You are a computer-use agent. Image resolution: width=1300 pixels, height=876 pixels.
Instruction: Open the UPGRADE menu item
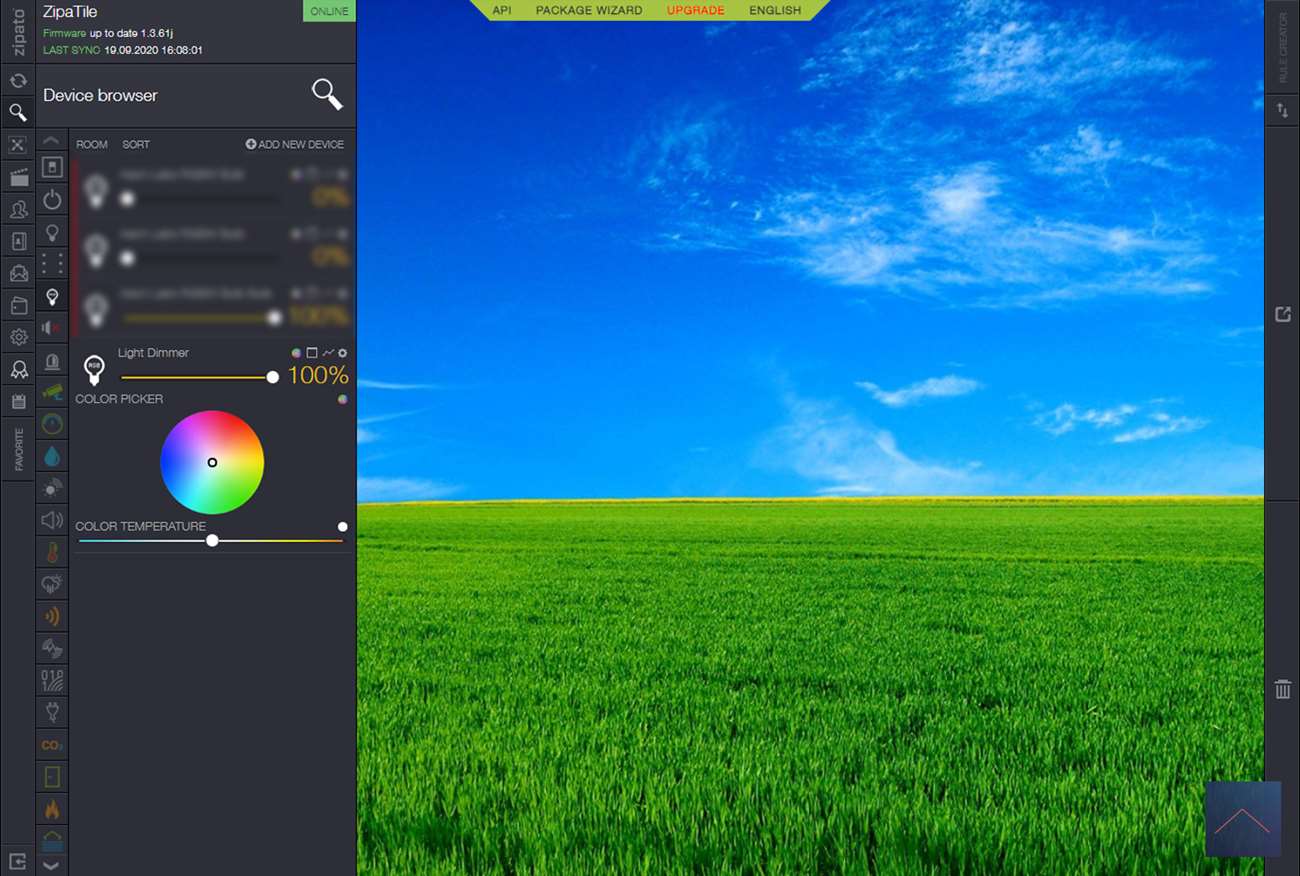coord(696,10)
